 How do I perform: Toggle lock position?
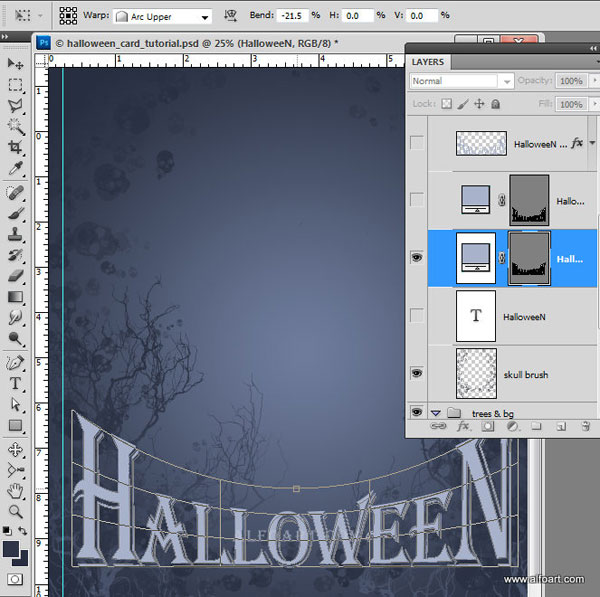[479, 104]
